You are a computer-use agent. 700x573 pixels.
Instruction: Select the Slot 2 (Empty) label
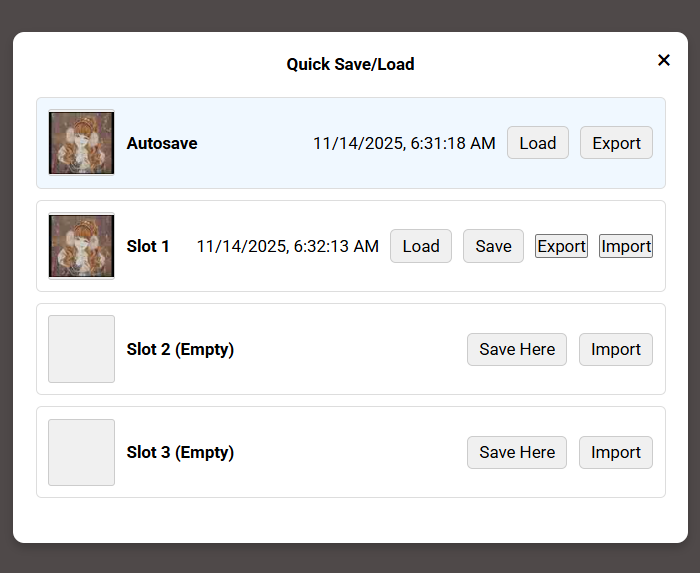180,349
